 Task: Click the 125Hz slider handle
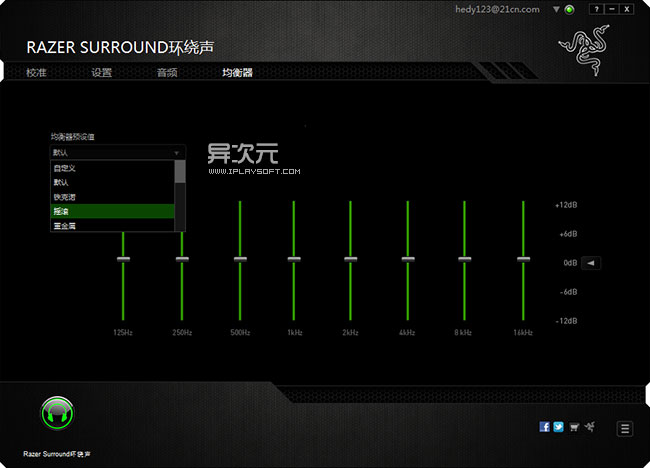[123, 259]
